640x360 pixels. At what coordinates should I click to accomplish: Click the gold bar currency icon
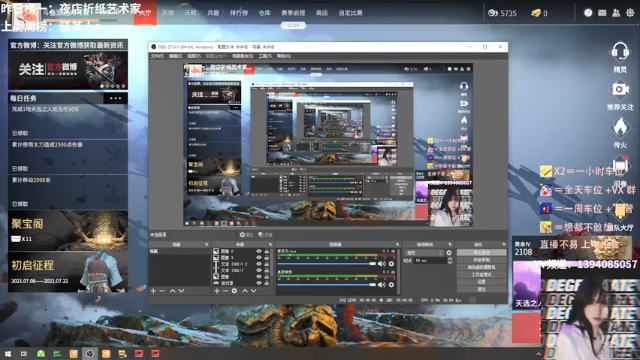click(x=536, y=13)
